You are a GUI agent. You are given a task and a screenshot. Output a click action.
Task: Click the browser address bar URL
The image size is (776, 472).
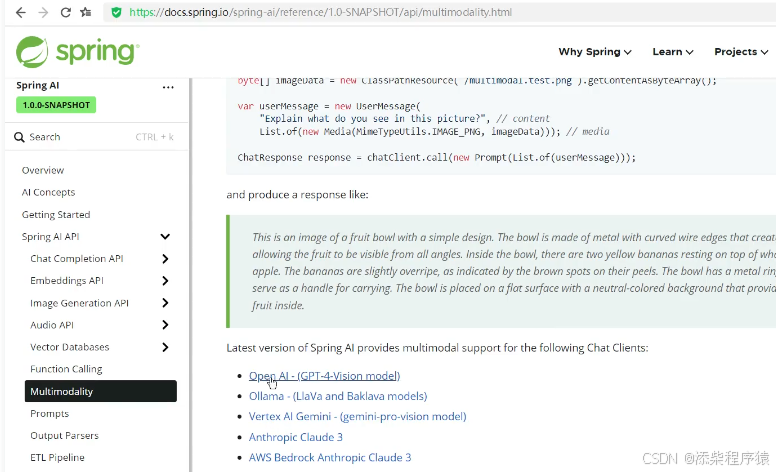[x=320, y=12]
